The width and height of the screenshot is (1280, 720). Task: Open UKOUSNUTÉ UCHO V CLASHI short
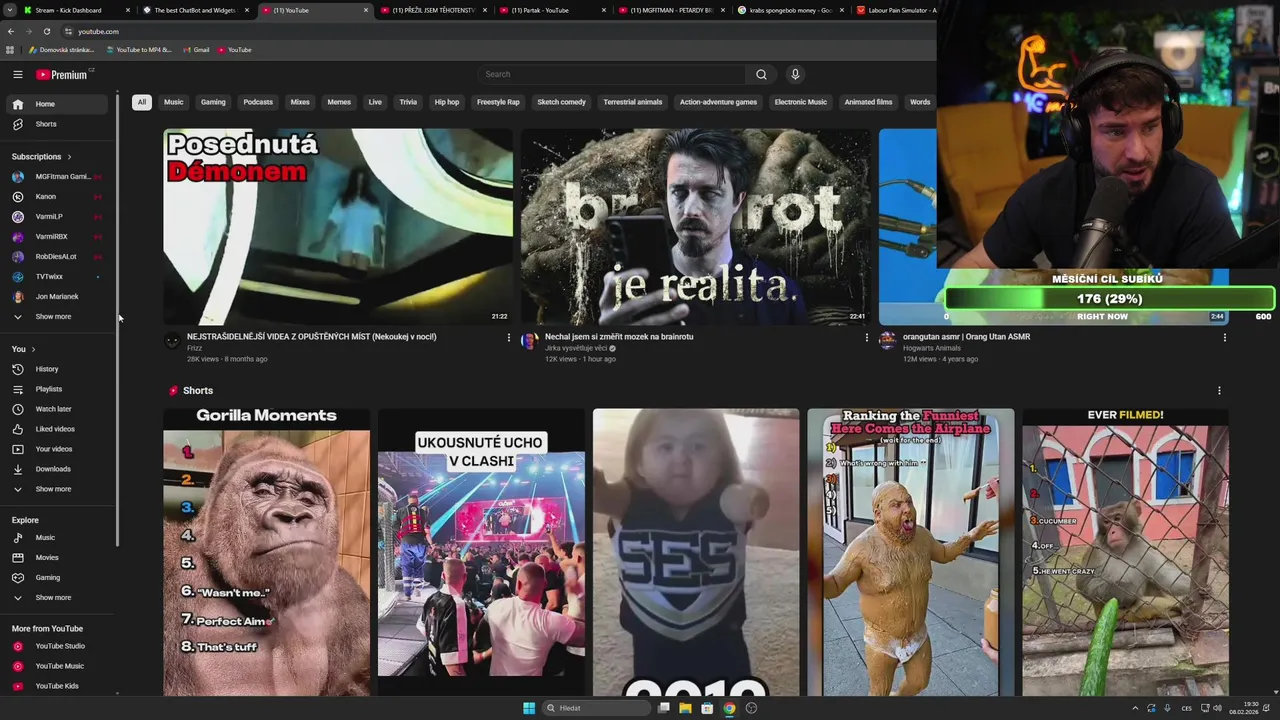(x=481, y=552)
